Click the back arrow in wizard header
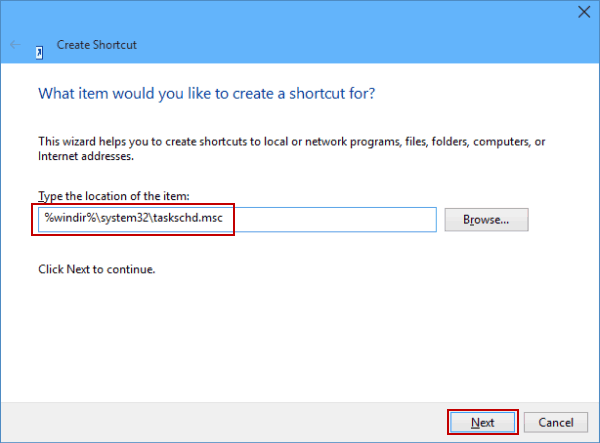The width and height of the screenshot is (600, 443). 15,45
